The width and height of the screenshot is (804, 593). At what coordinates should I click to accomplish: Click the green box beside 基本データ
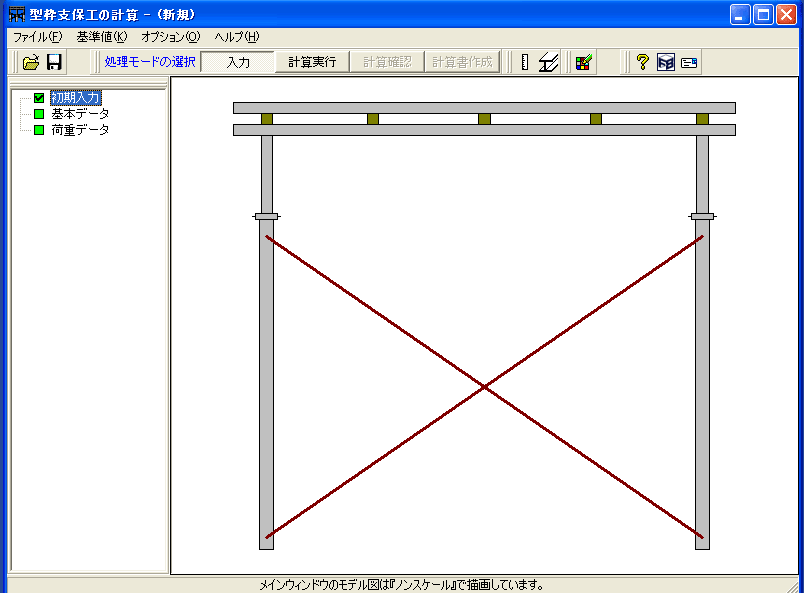click(x=39, y=114)
